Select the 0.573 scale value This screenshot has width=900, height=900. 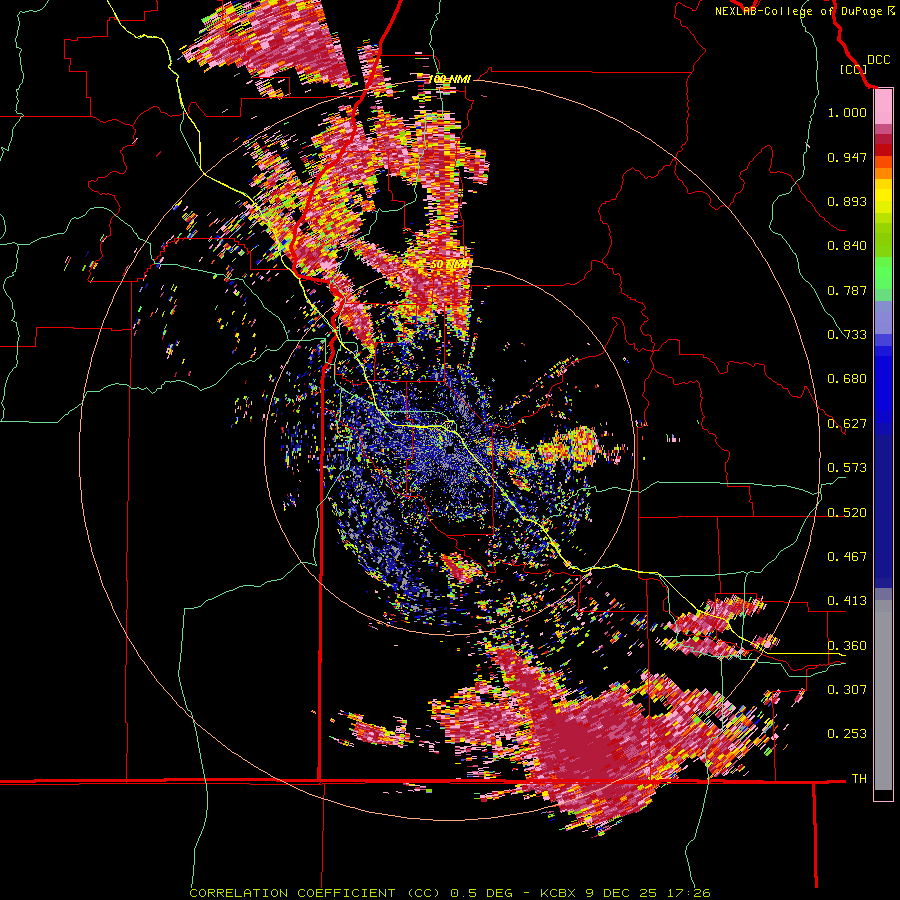(x=847, y=468)
